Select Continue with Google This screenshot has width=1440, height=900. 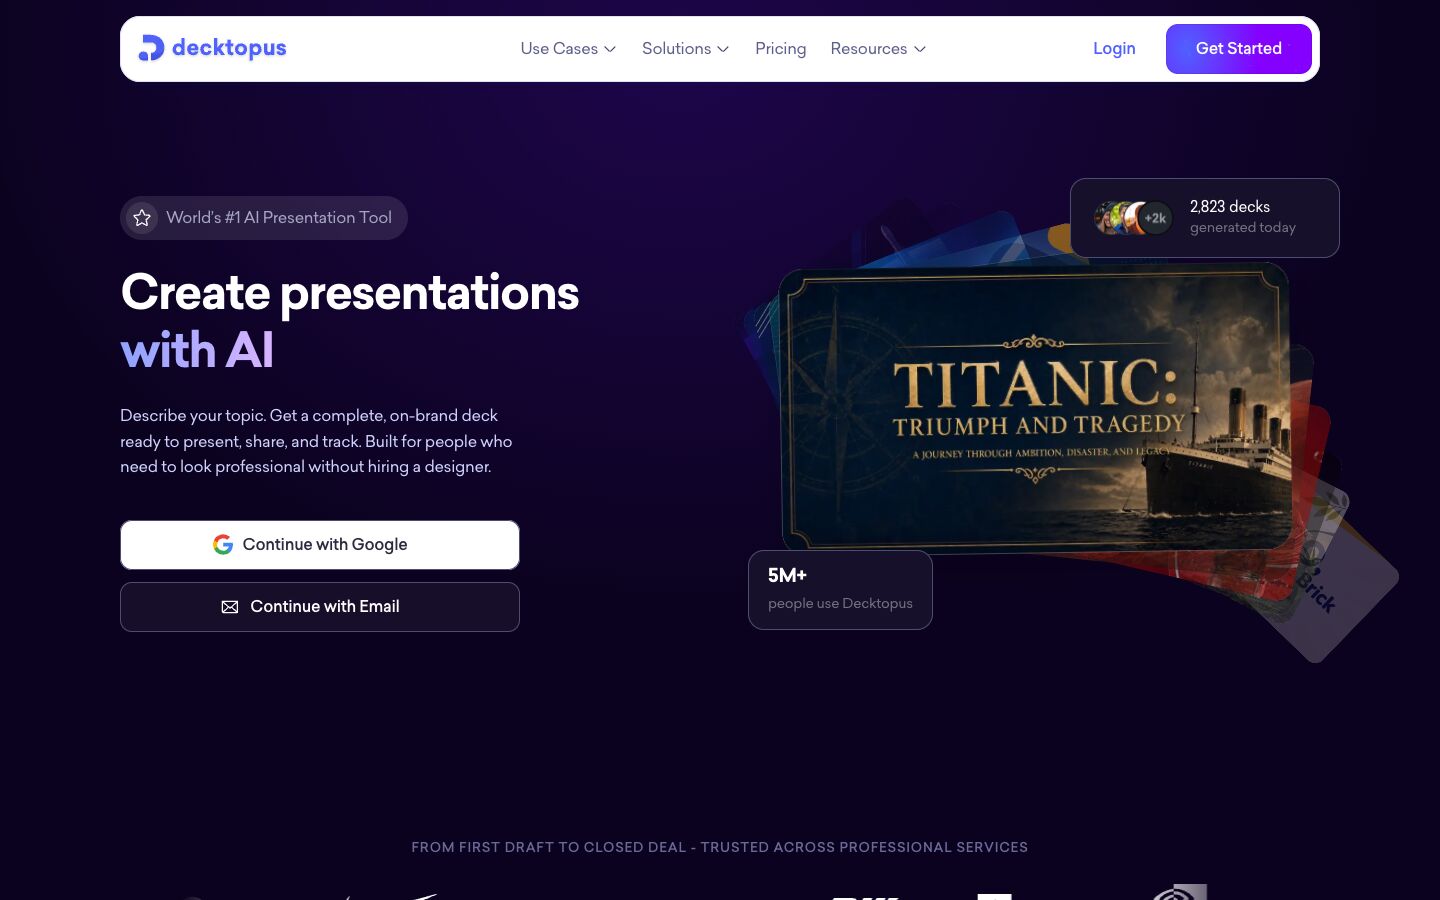point(320,545)
